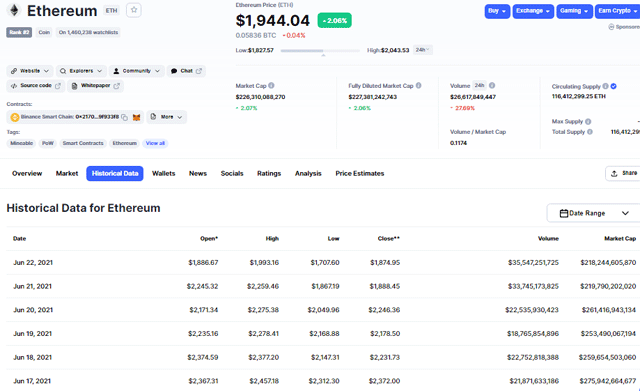Open the Price Estimates tab

pos(360,173)
